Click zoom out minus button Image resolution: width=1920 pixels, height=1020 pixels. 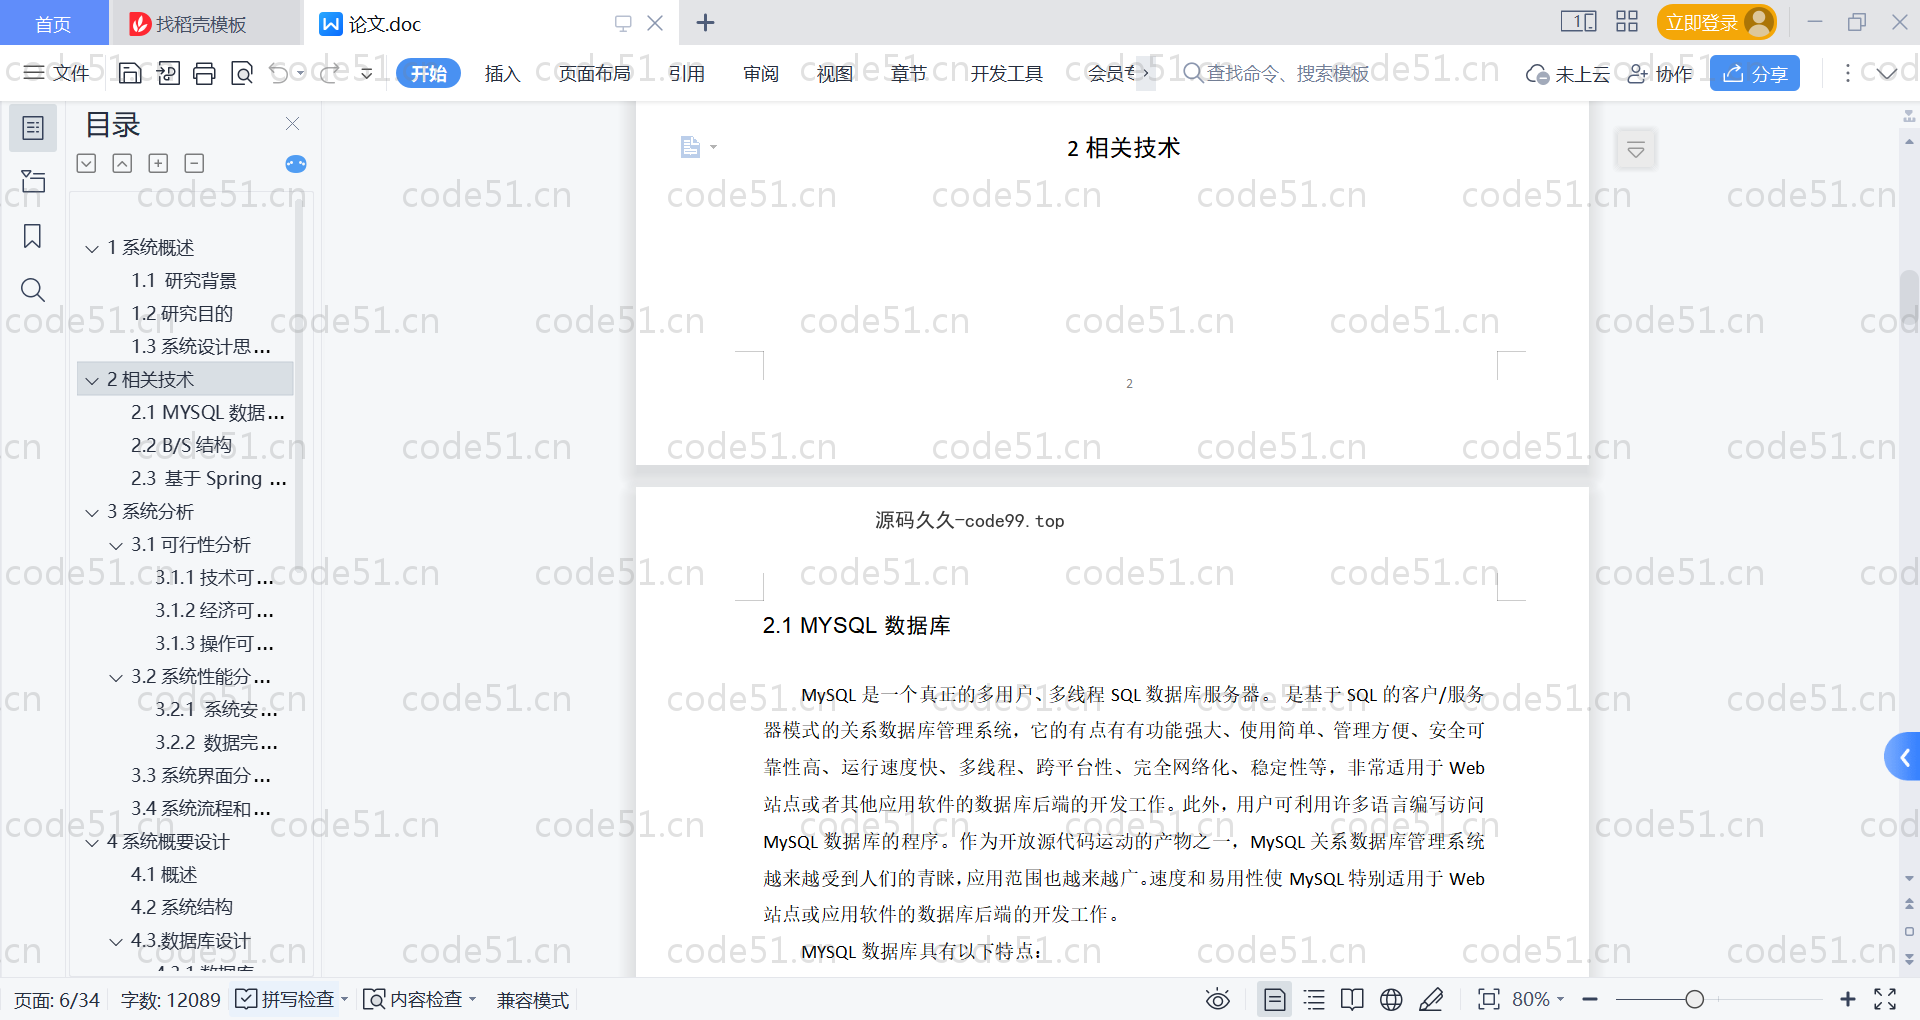pos(1590,999)
